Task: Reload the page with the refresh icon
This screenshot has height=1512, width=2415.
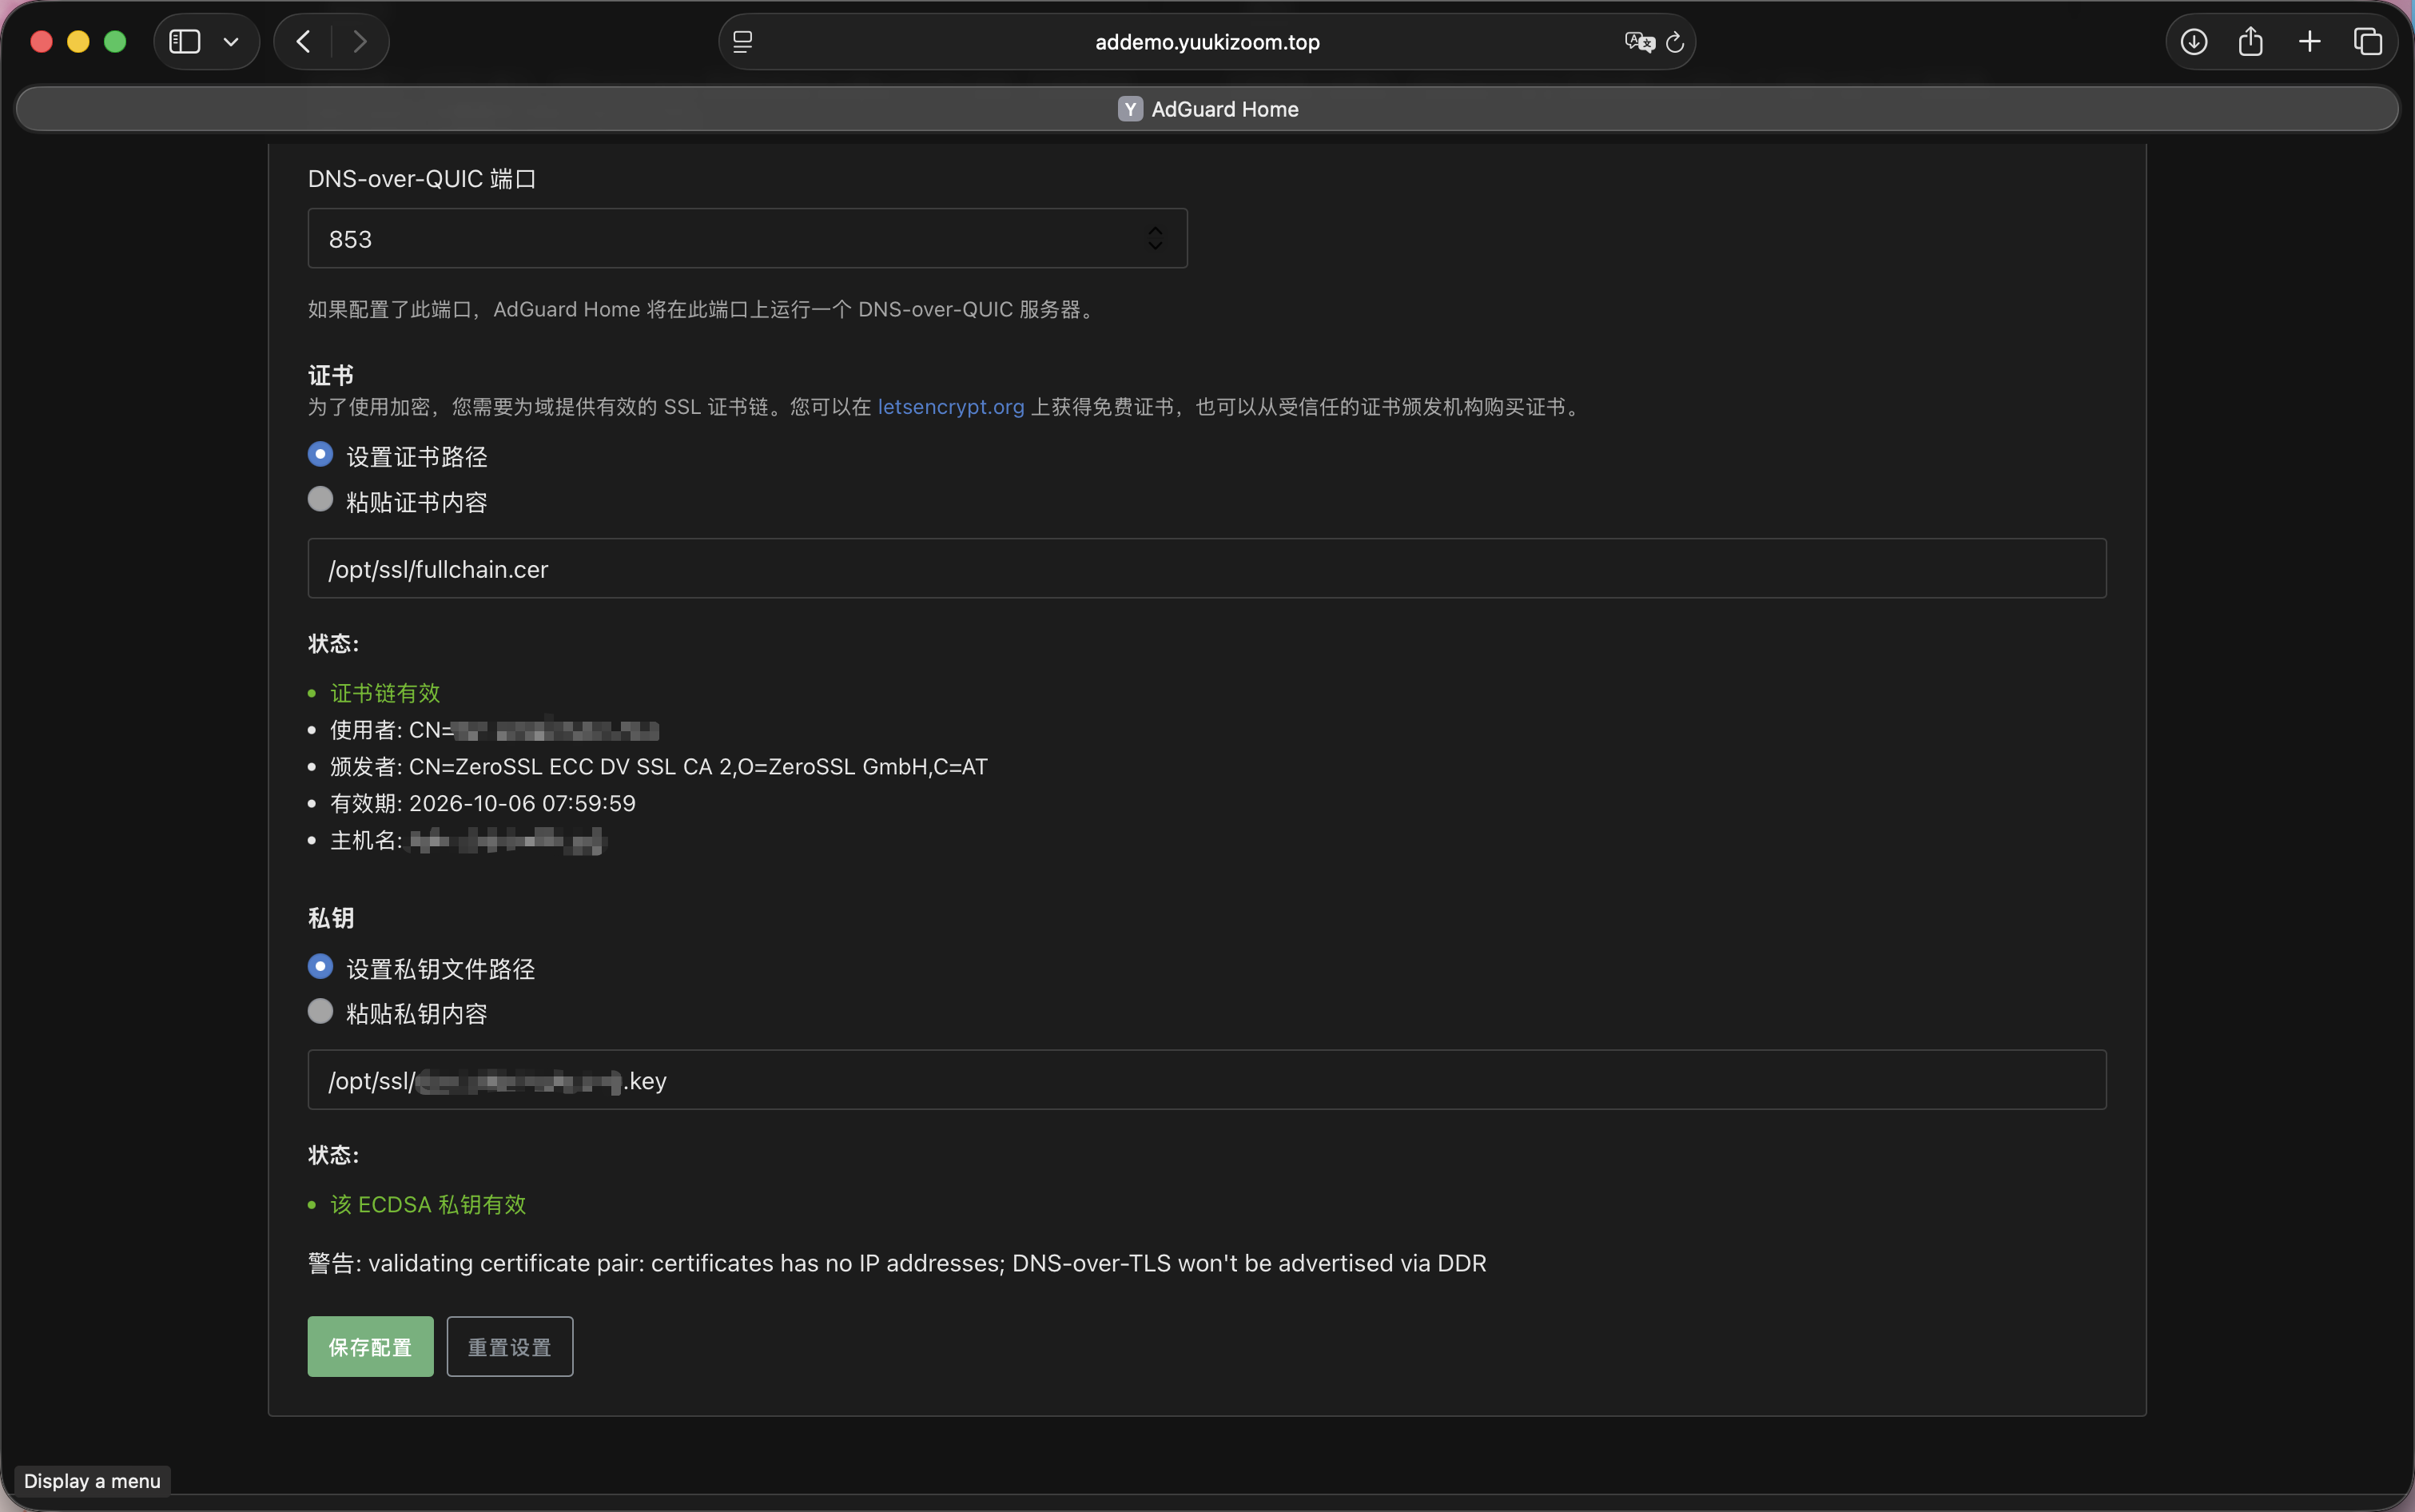Action: (1675, 42)
